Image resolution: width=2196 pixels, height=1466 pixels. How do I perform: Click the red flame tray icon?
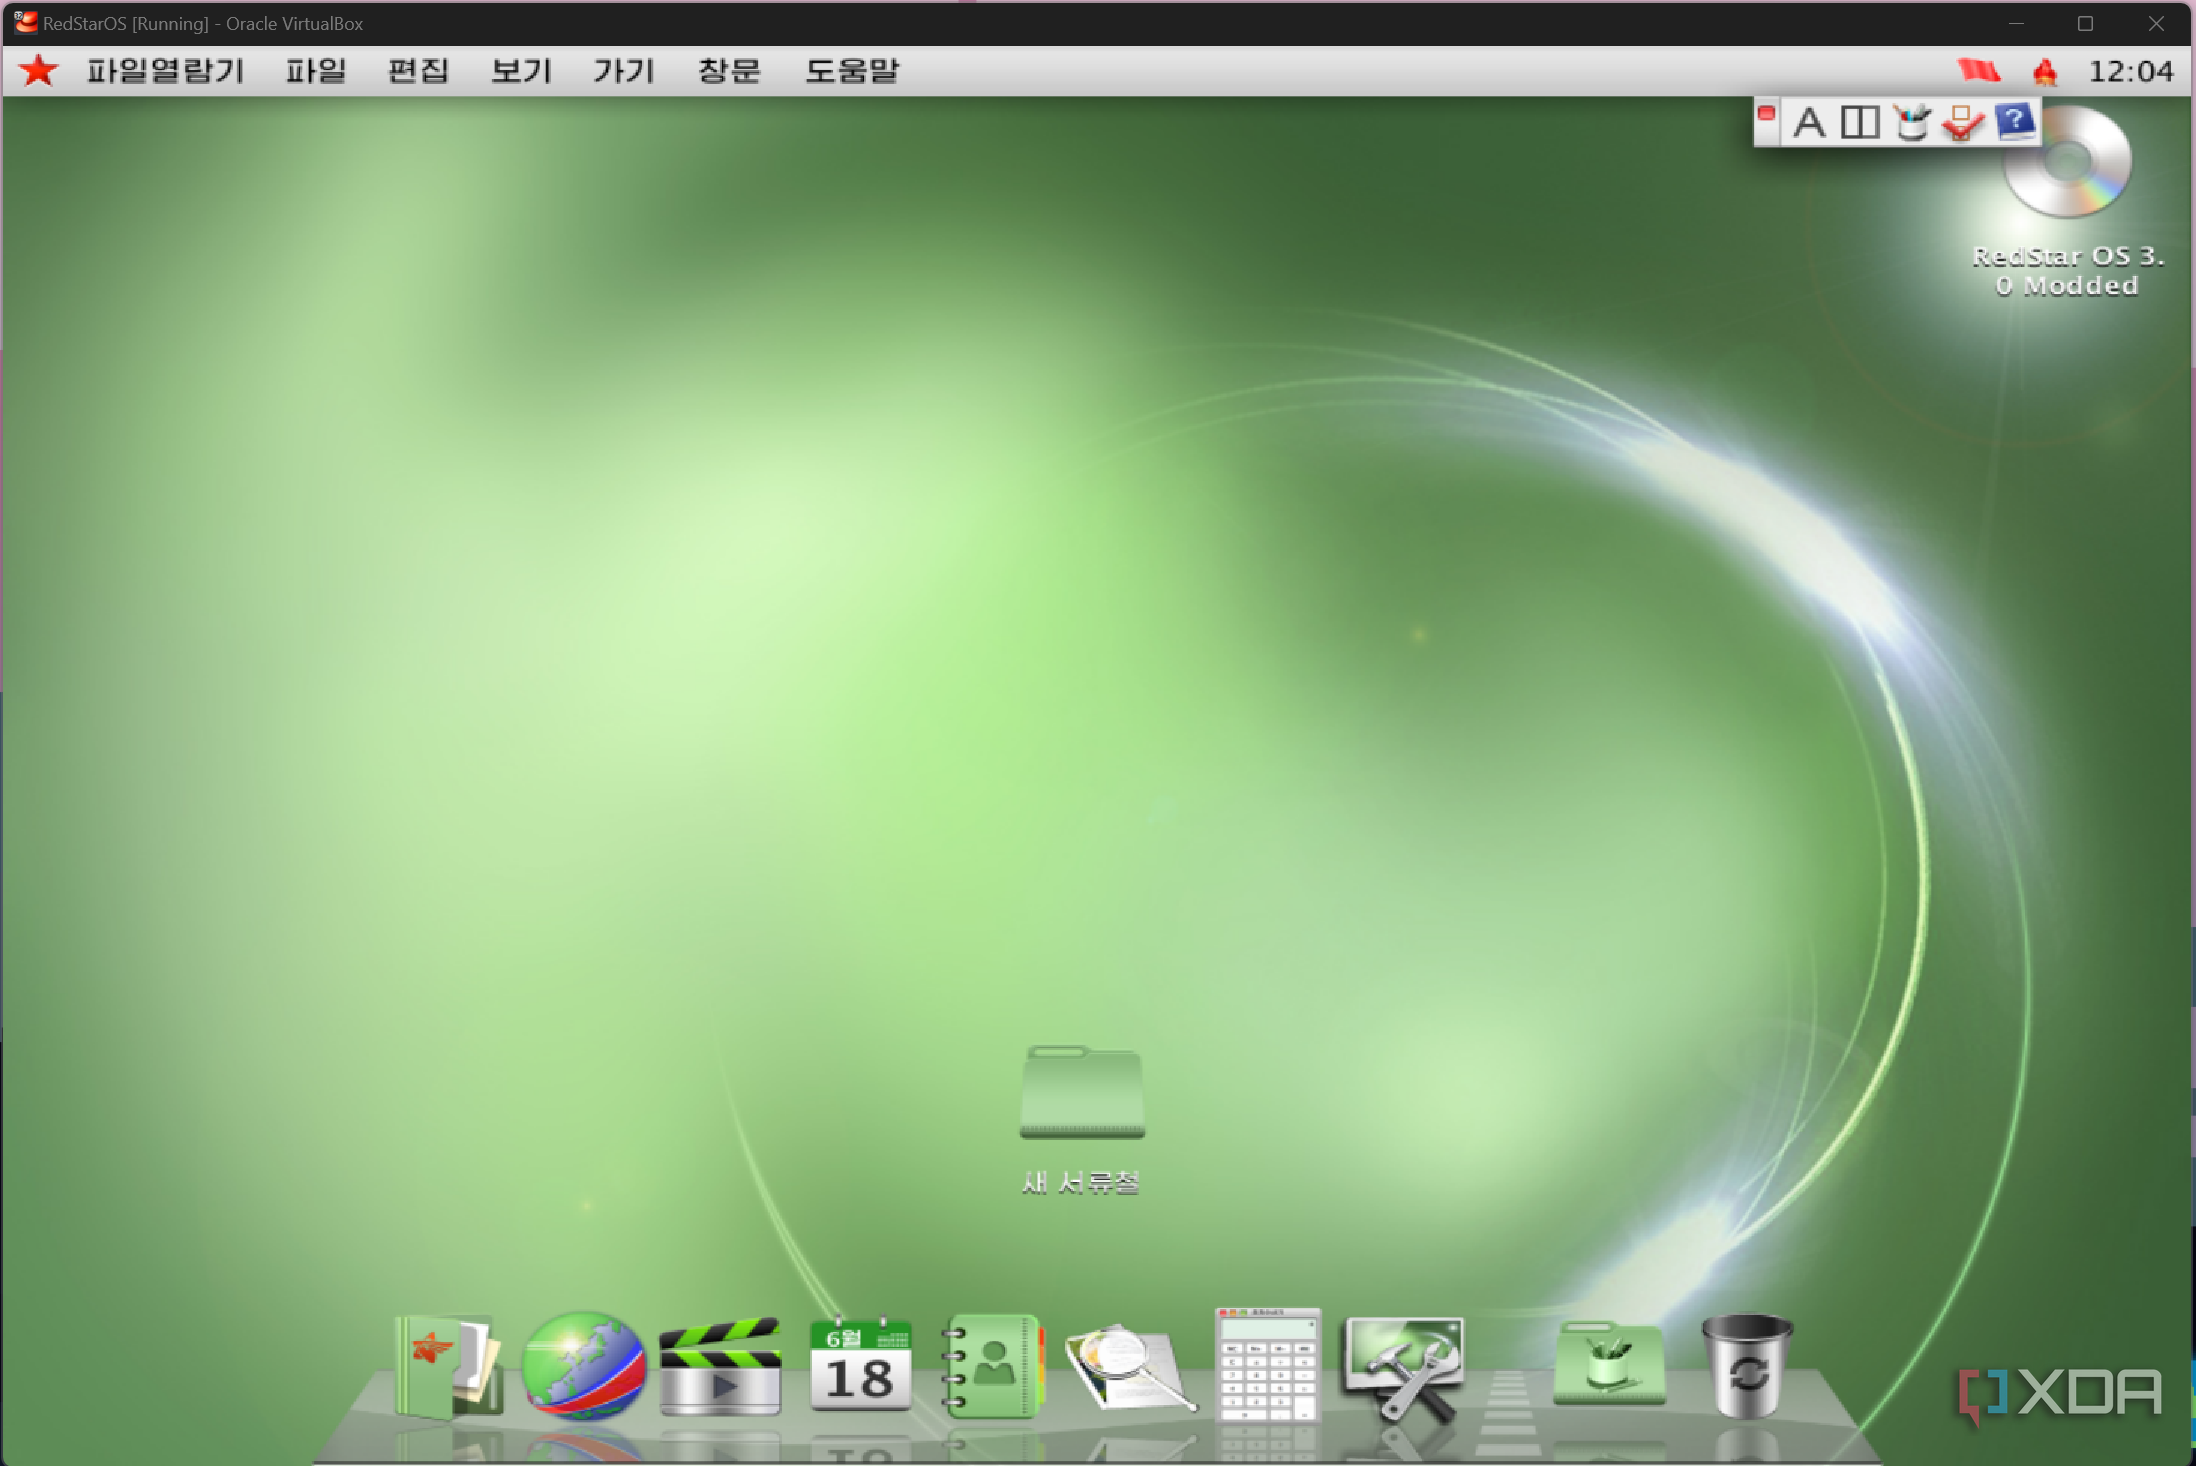pos(2045,72)
